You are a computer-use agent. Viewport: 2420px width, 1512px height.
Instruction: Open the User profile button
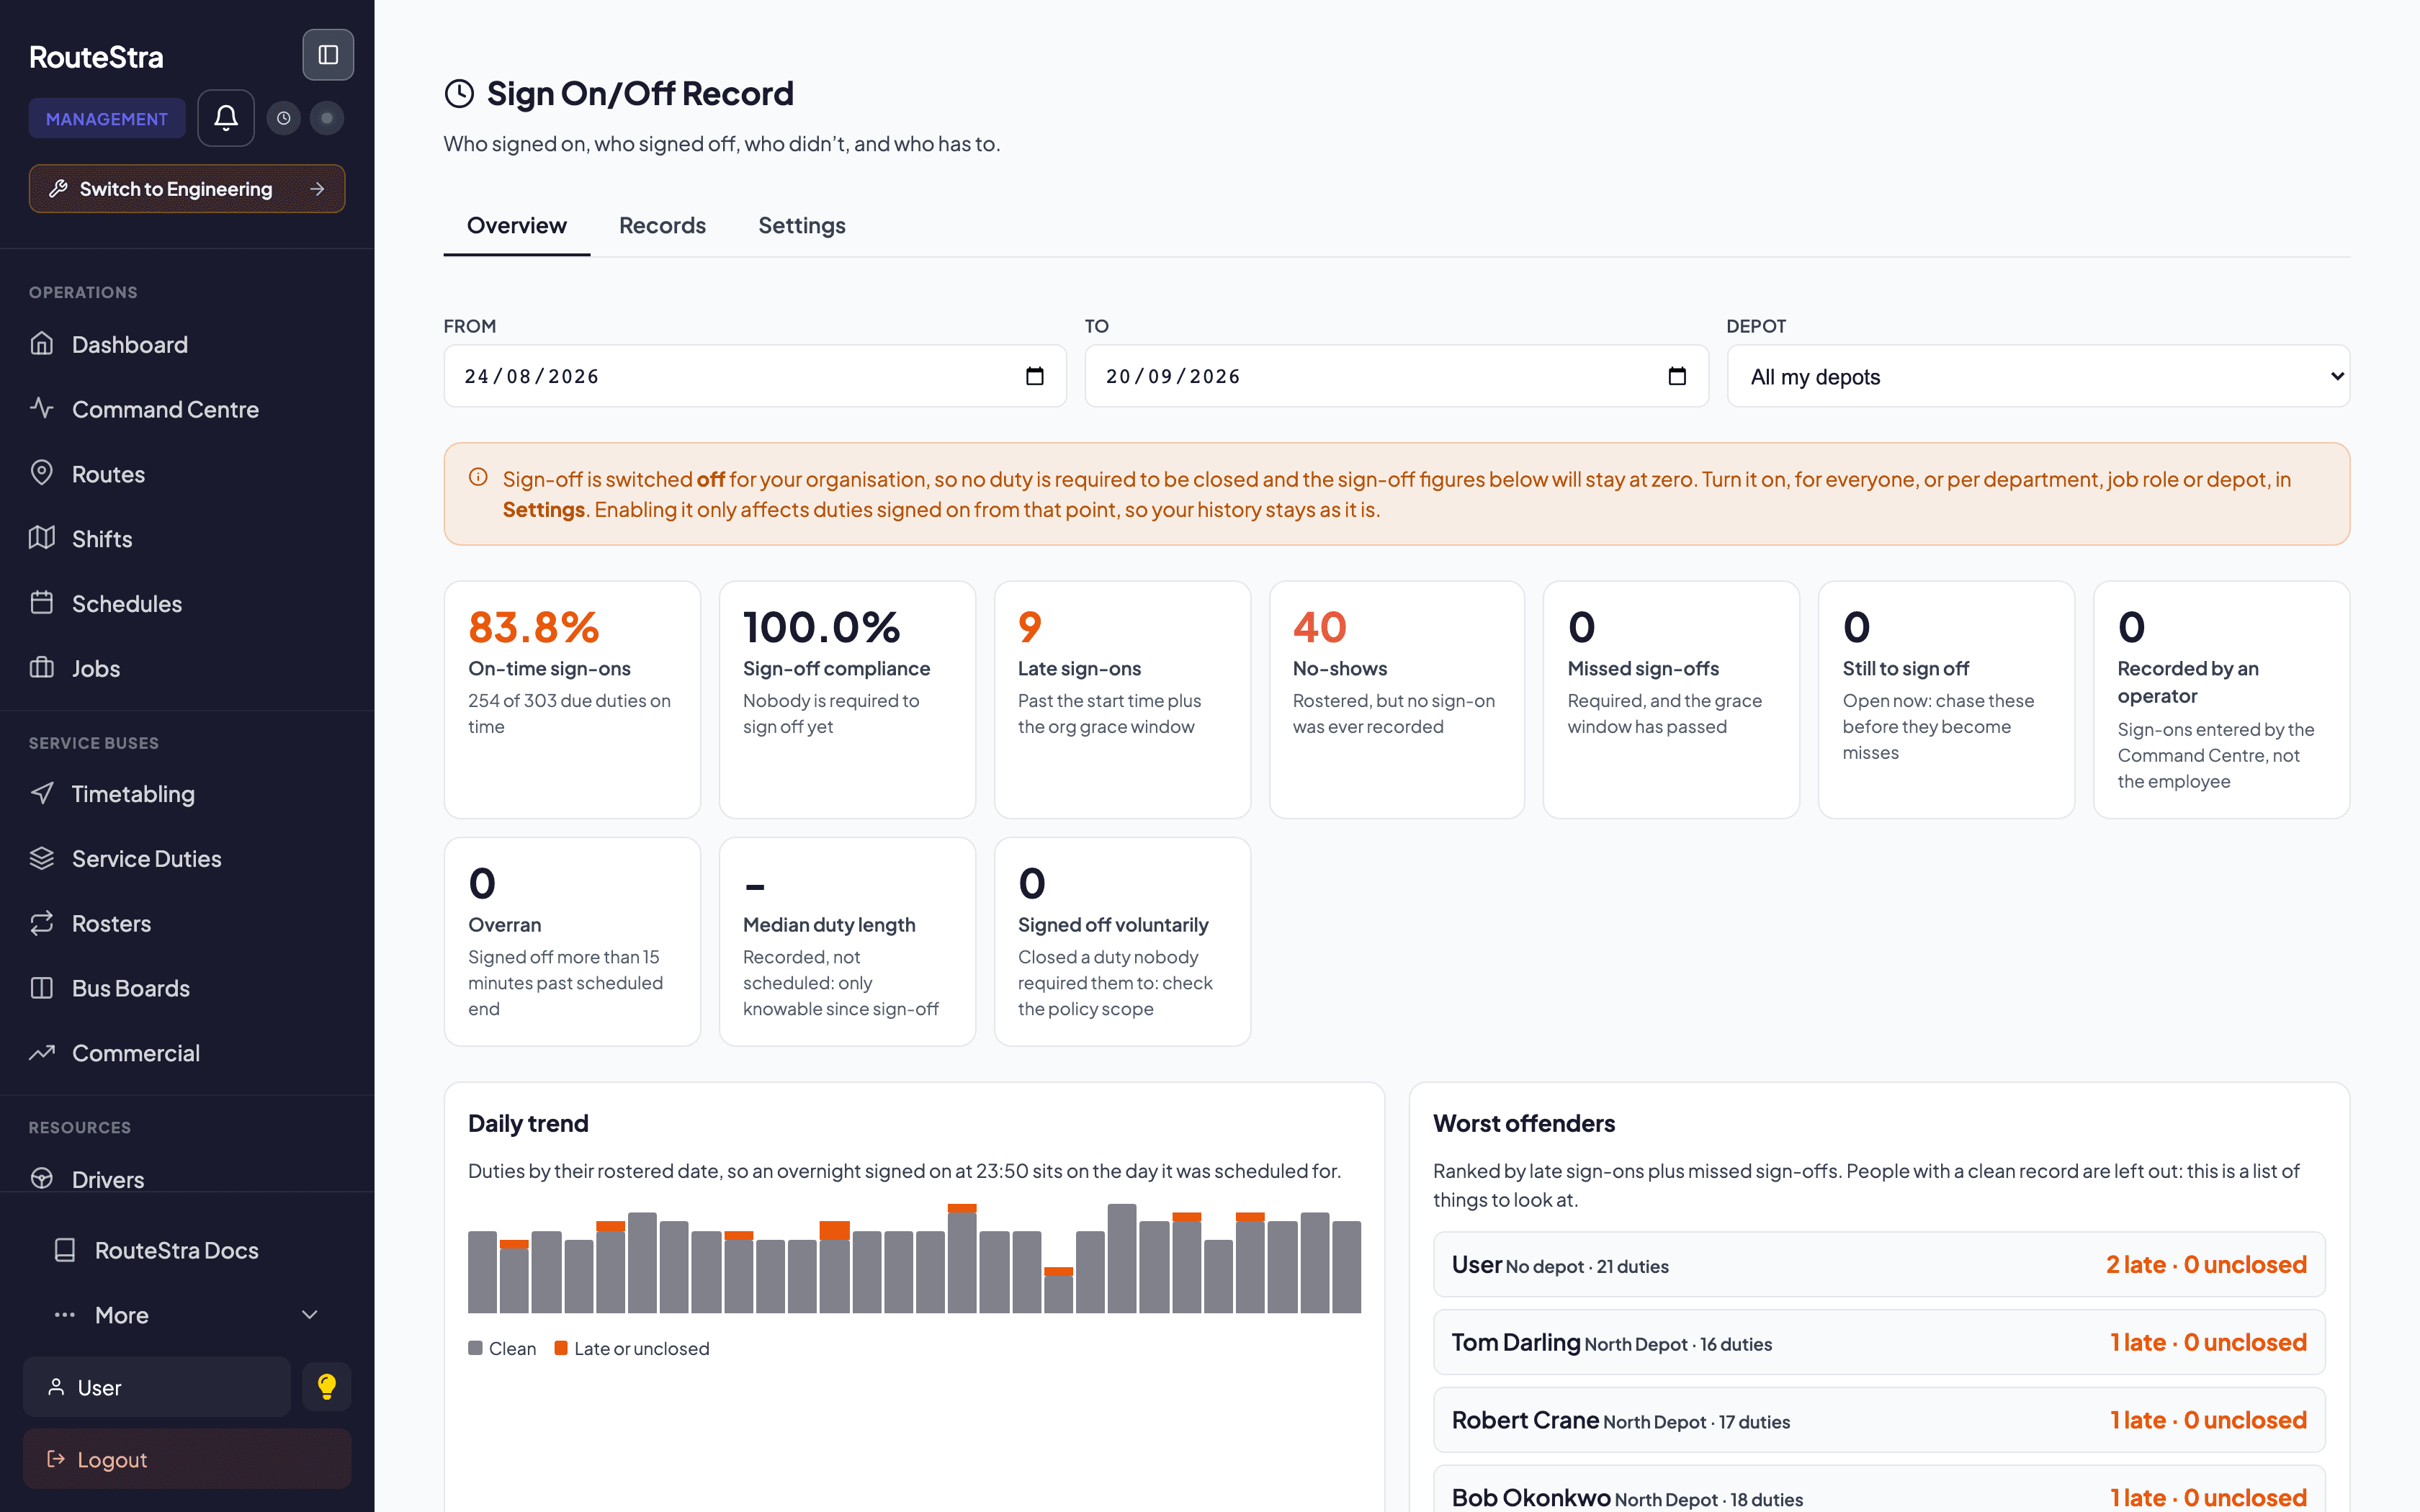157,1387
